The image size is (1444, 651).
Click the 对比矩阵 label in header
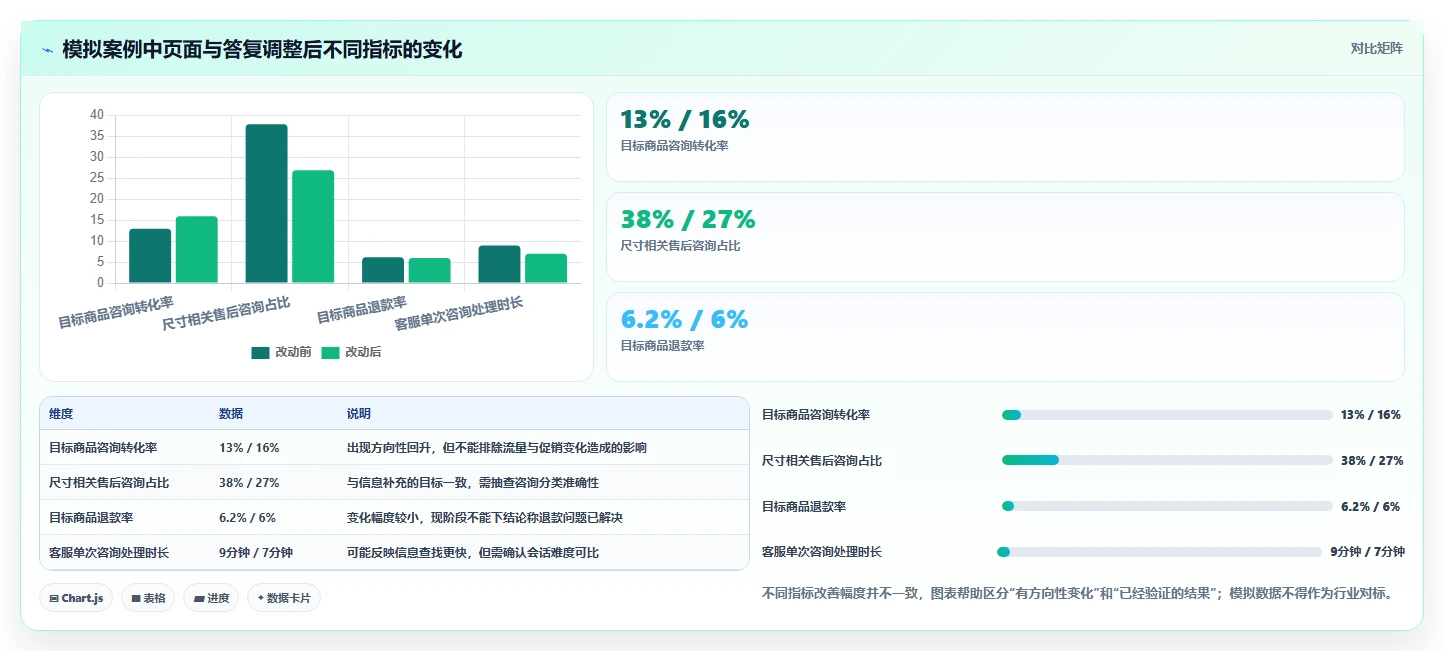(1376, 48)
